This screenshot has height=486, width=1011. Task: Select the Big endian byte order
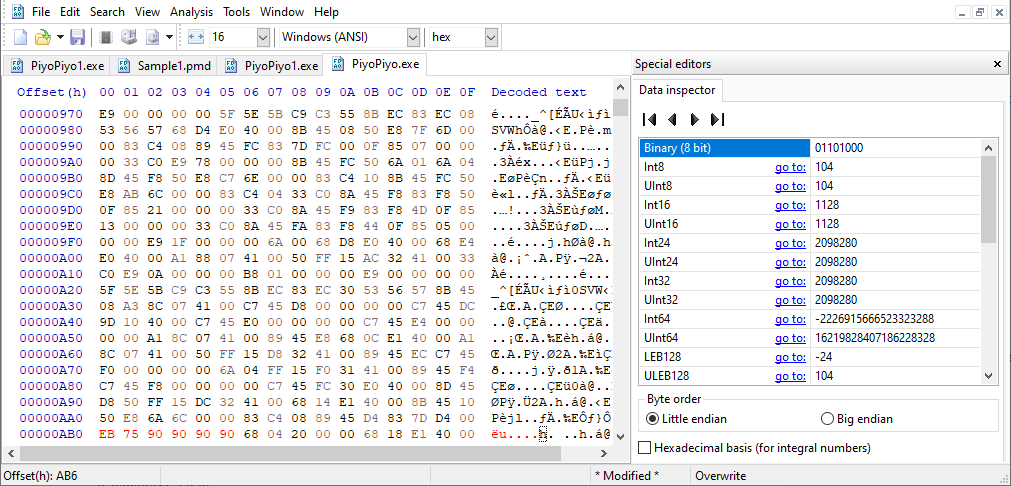click(827, 419)
